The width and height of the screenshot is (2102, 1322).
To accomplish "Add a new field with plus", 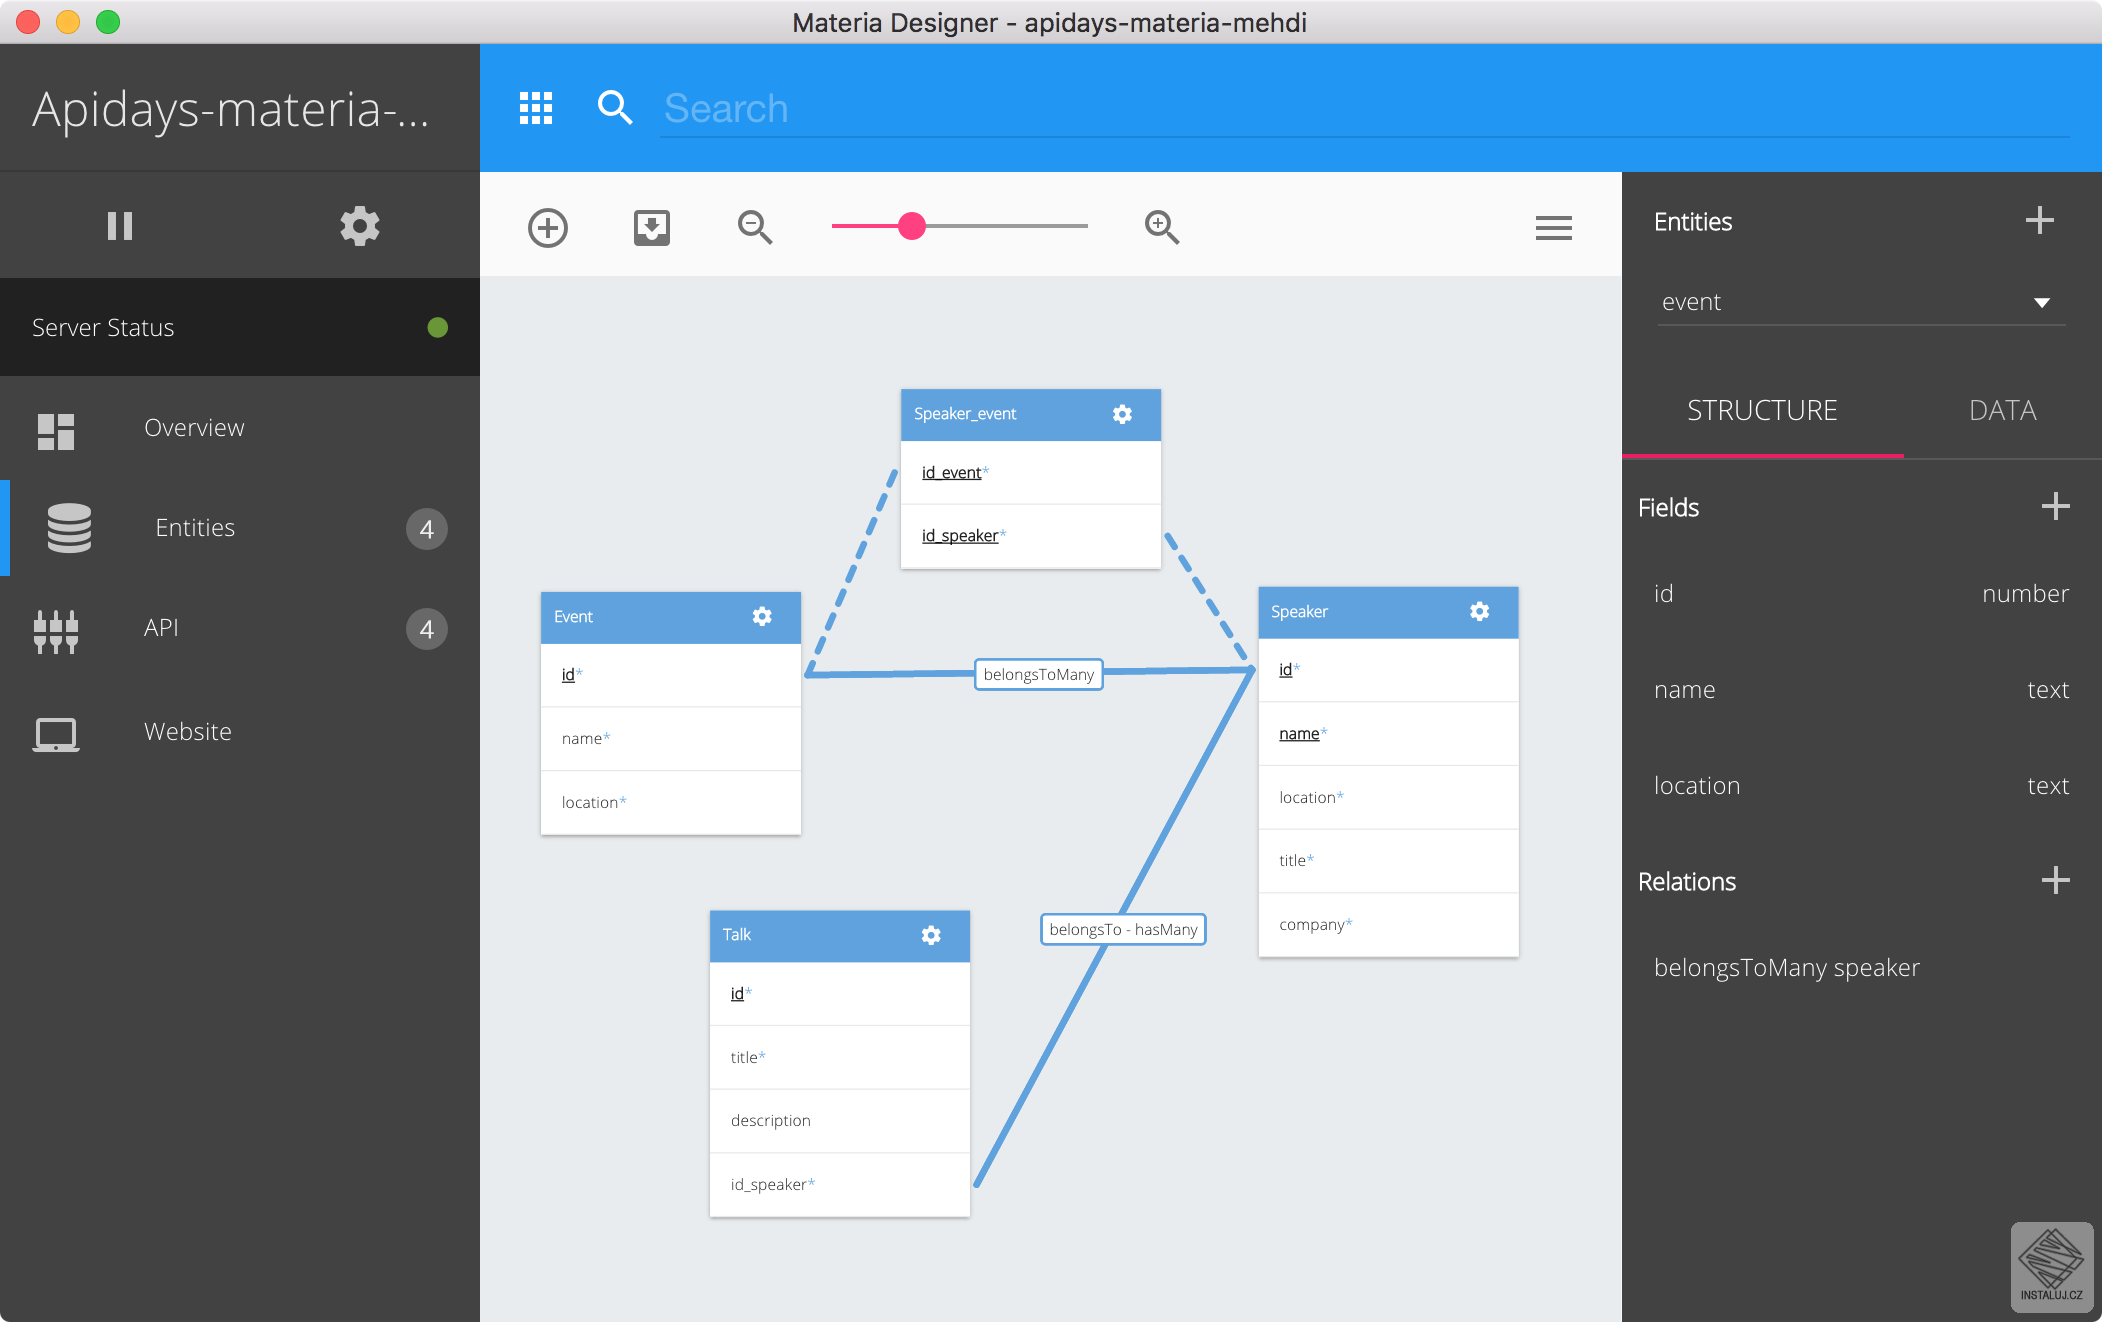I will (x=2055, y=507).
